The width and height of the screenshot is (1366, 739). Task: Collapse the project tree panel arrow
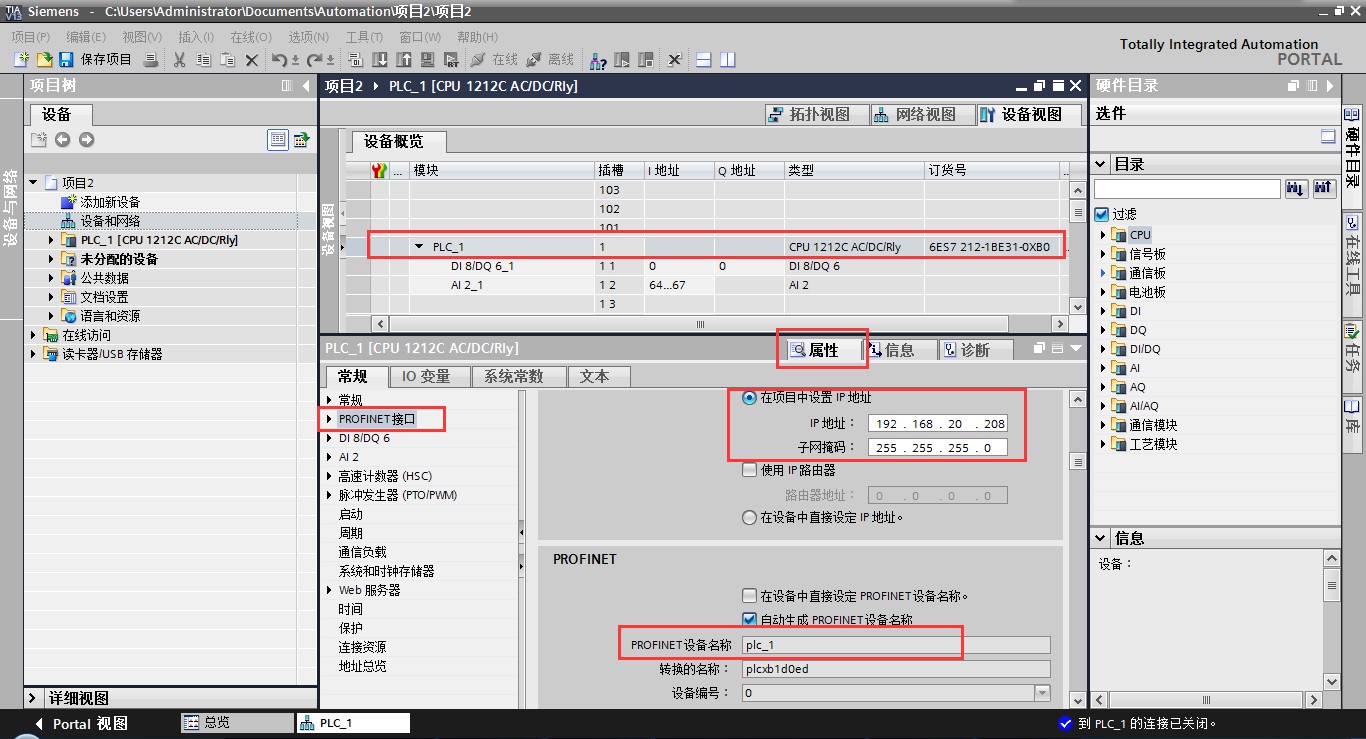coord(306,86)
